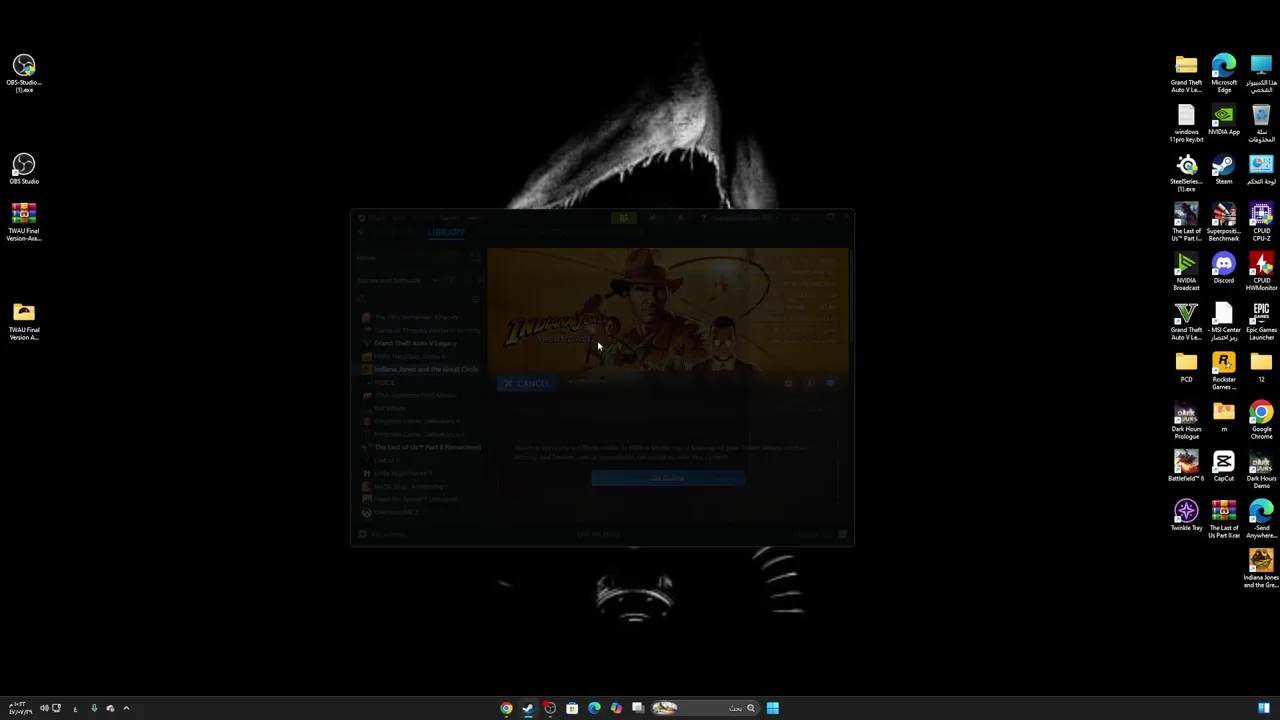Launch the Rockstar Games Launcher shortcut
The height and width of the screenshot is (720, 1280).
[1224, 371]
